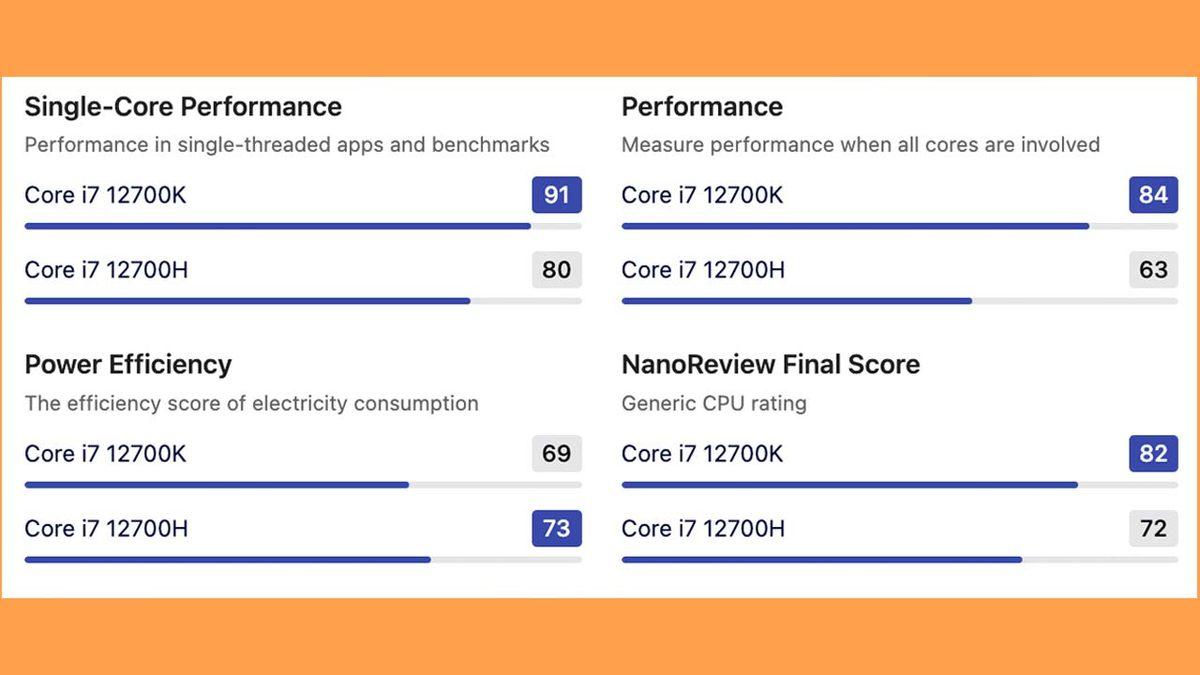Click the 'Generic CPU rating' subtitle
Screen dimensions: 1200x675
tap(714, 404)
